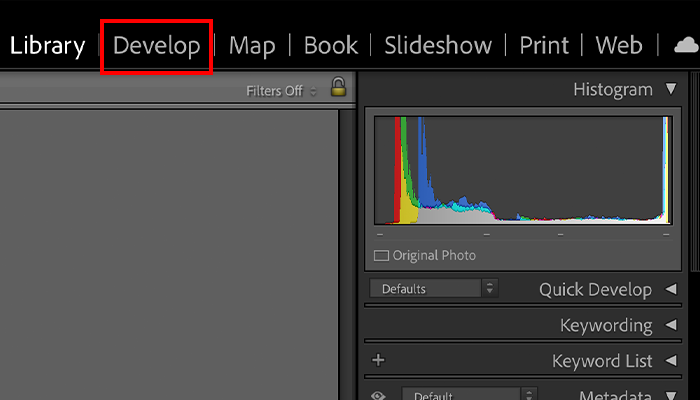
Task: Open the Defaults saved preset dropdown
Action: (434, 288)
